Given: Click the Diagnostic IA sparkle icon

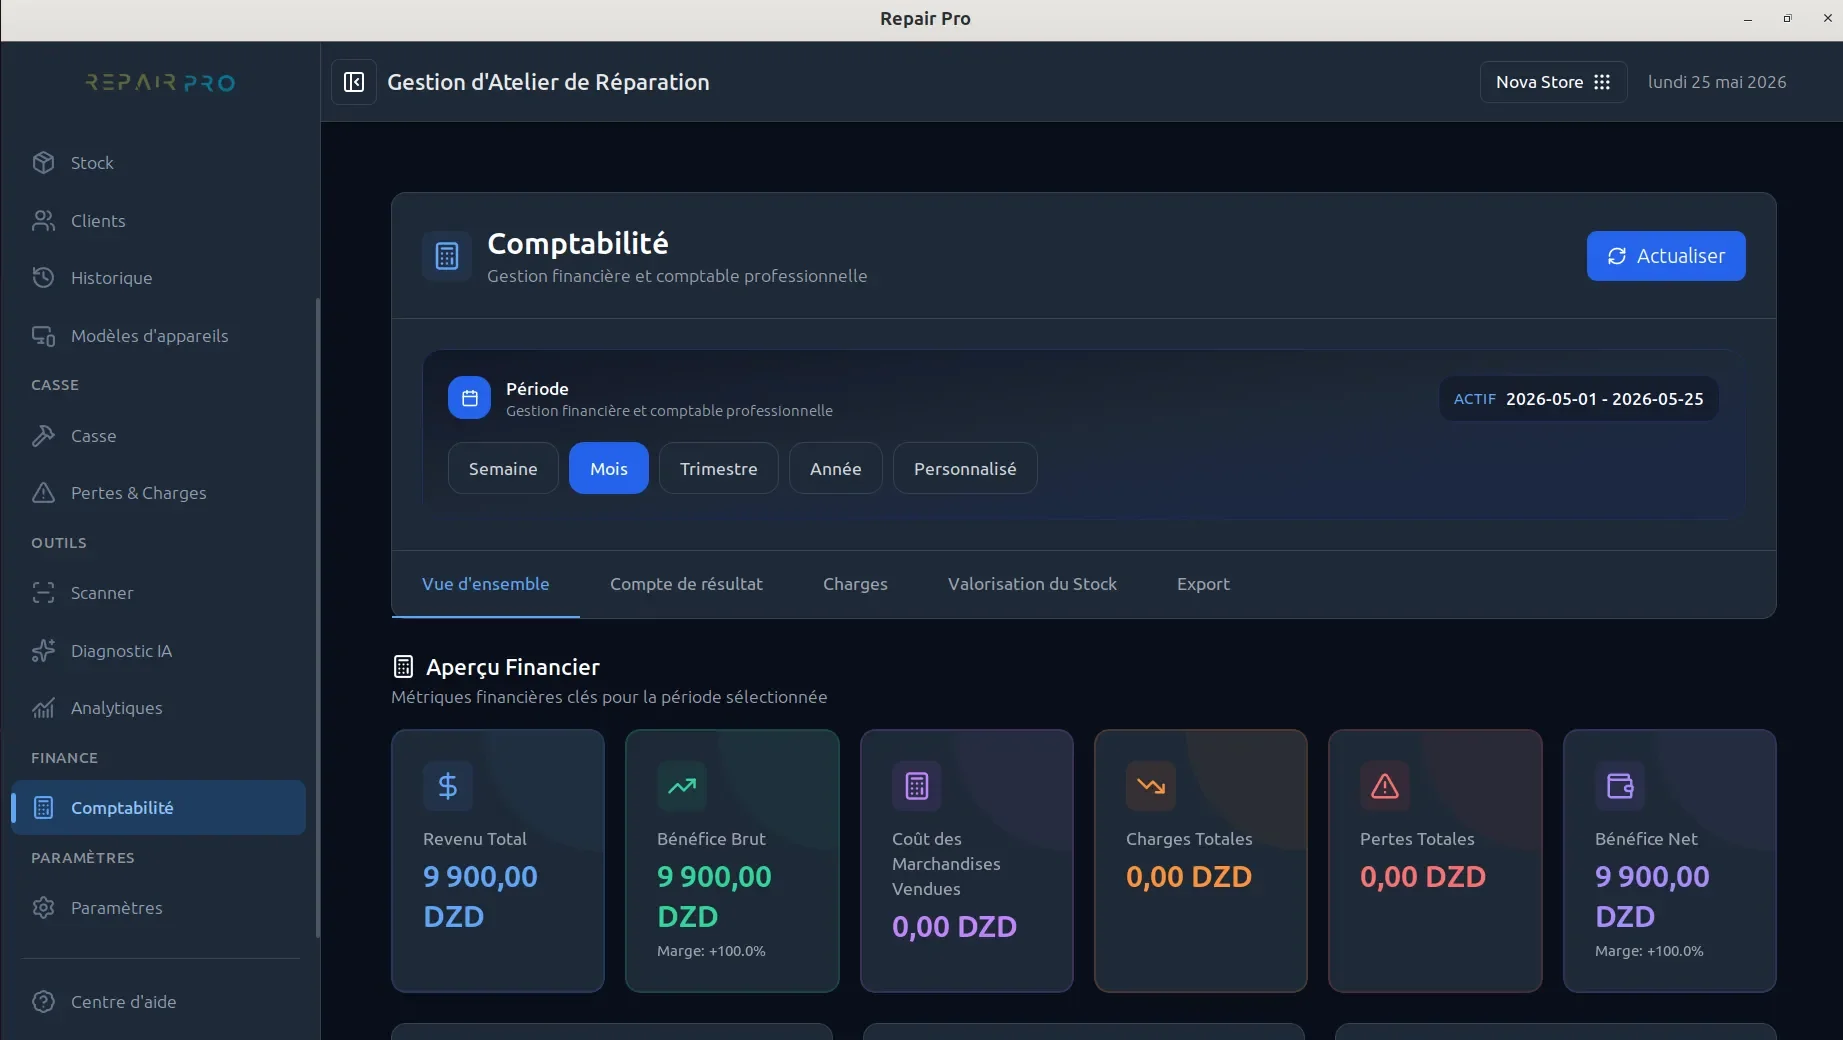Looking at the screenshot, I should [x=43, y=650].
